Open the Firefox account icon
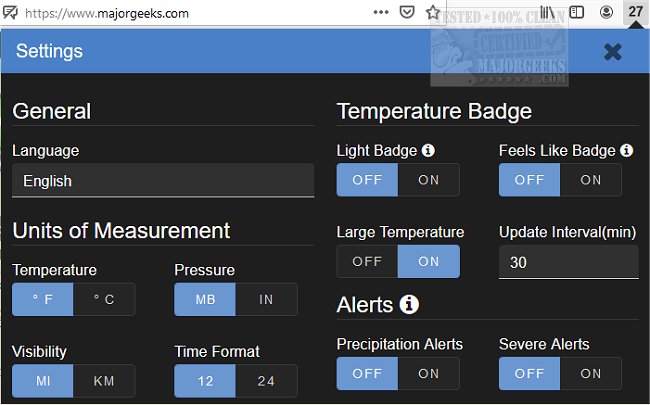 [607, 13]
